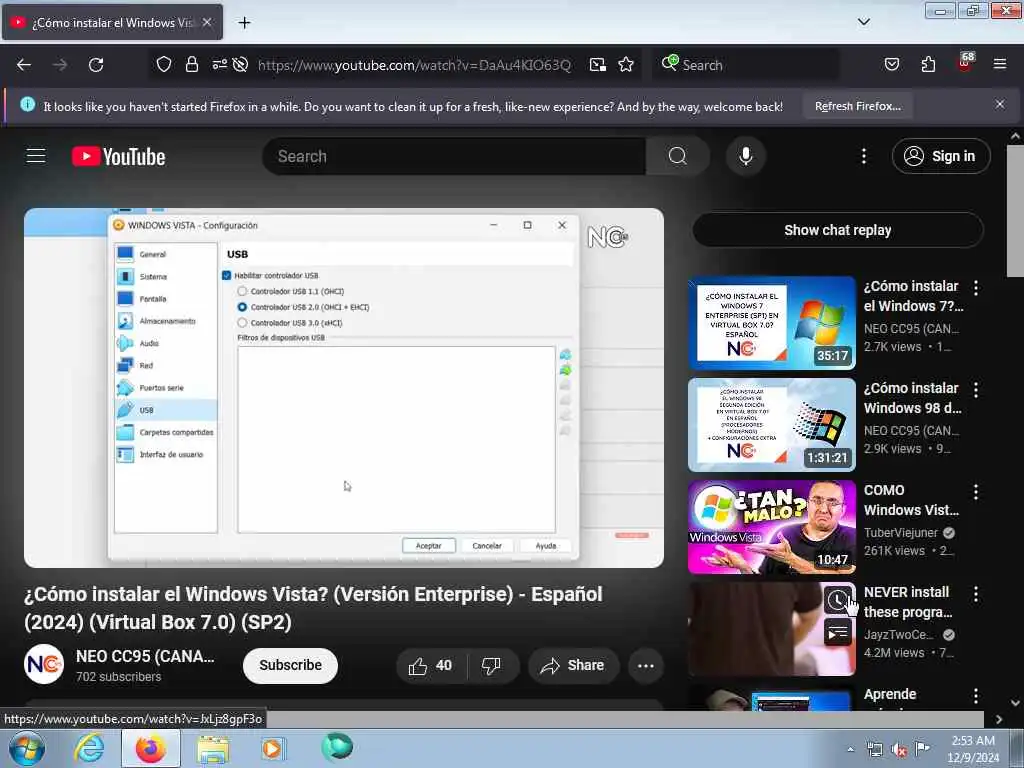Click the page vertical scrollbar thumb
This screenshot has width=1024, height=768.
1014,210
